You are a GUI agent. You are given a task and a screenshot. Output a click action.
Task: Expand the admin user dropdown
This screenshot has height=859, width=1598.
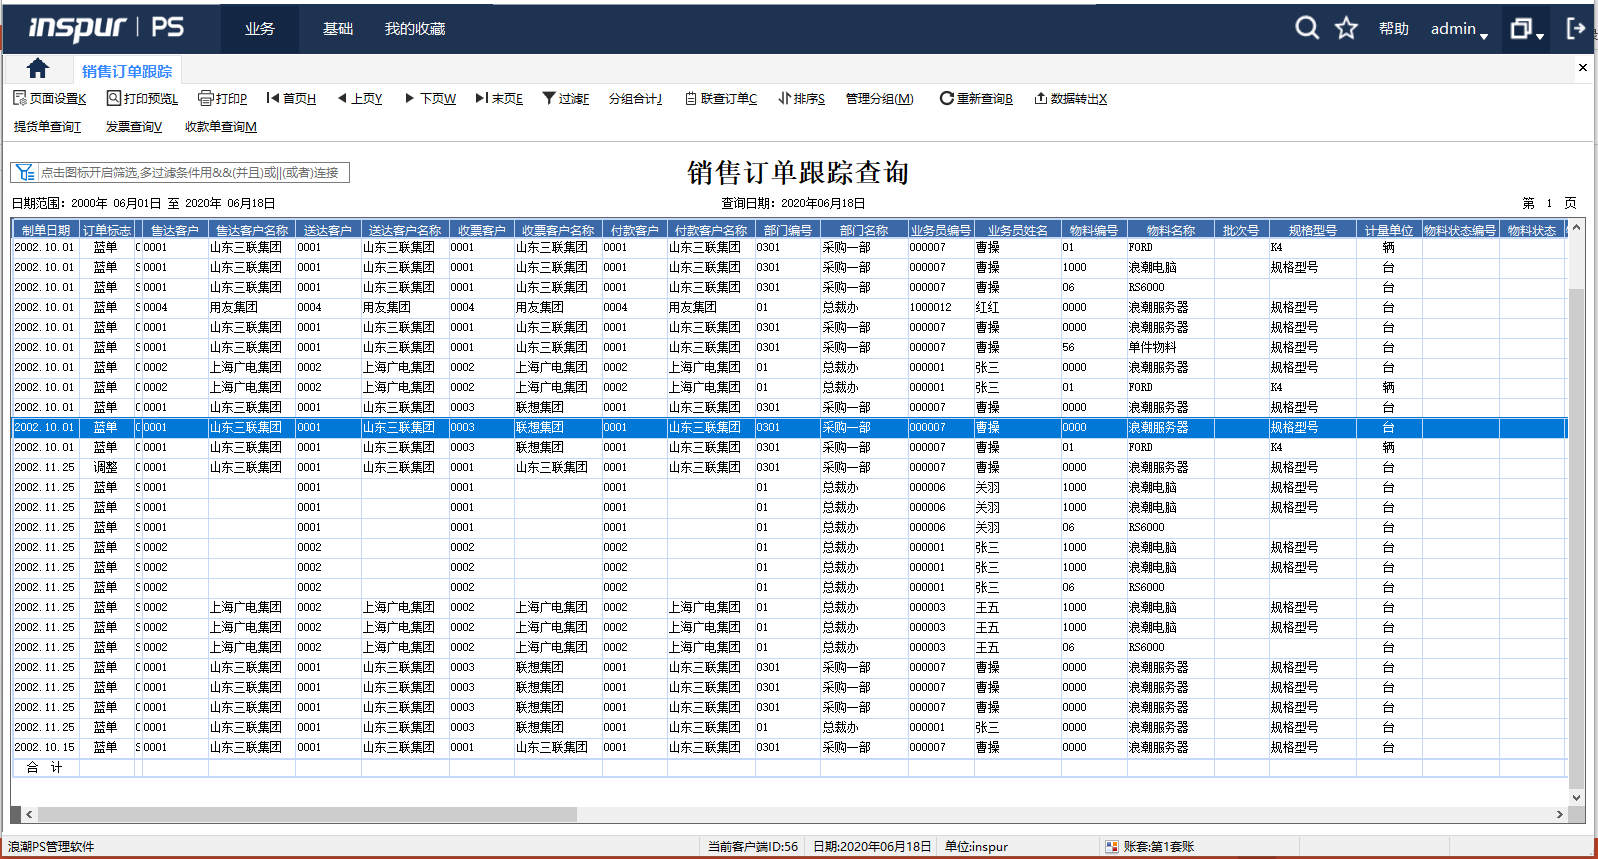click(1459, 29)
